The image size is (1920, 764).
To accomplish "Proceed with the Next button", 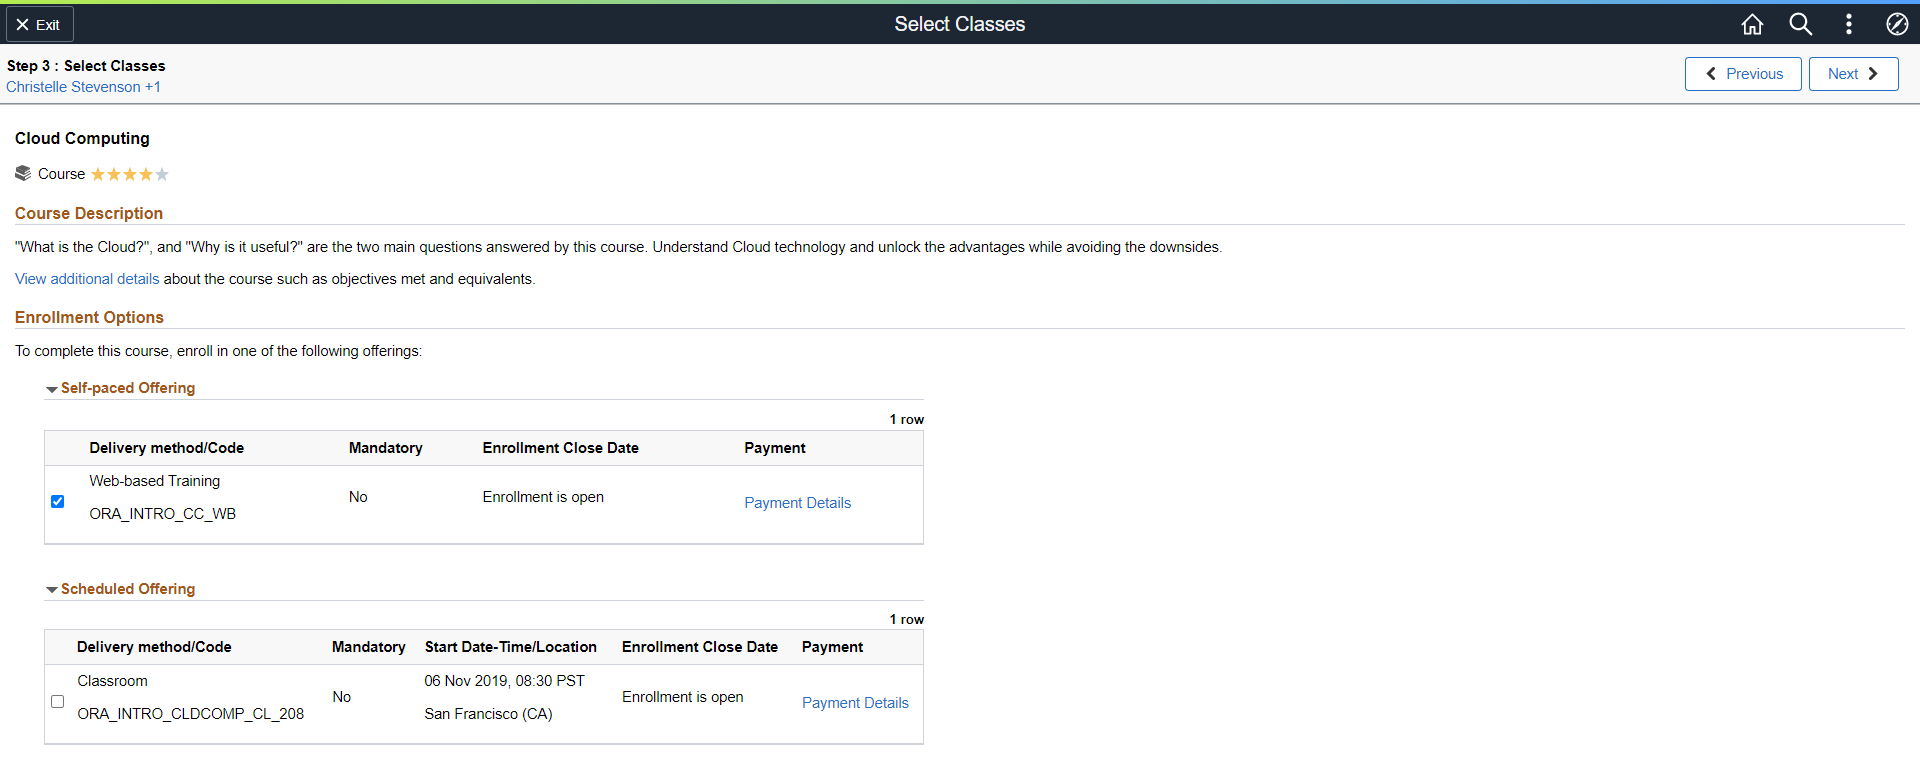I will coord(1853,74).
